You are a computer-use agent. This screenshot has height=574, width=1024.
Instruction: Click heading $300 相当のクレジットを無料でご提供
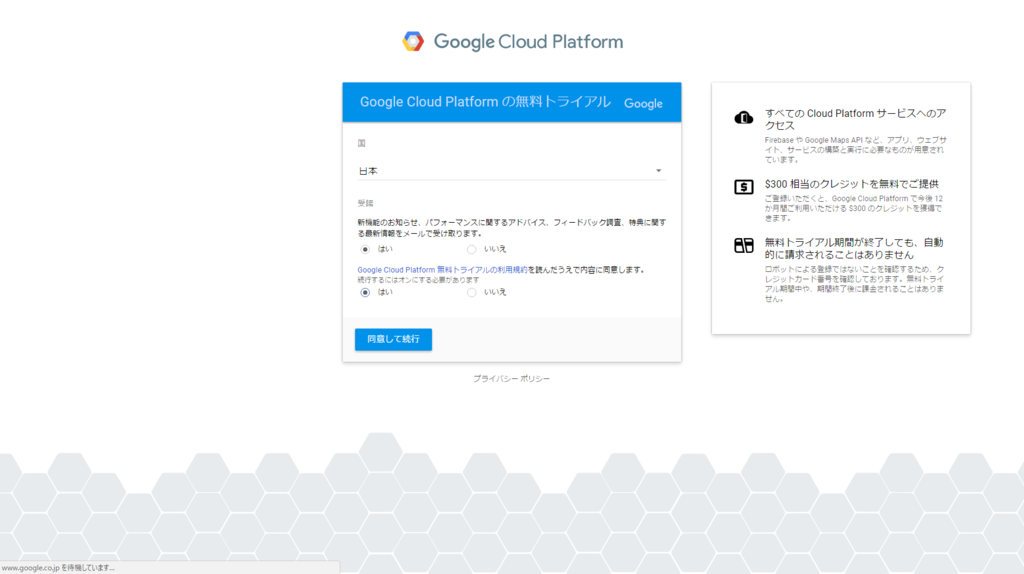point(852,184)
